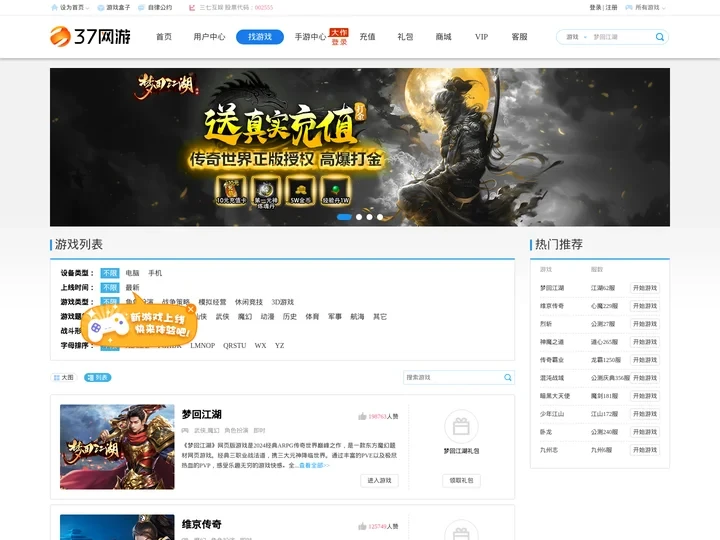Viewport: 720px width, 540px height.
Task: Open 用户中心 navigation item
Action: tap(209, 37)
